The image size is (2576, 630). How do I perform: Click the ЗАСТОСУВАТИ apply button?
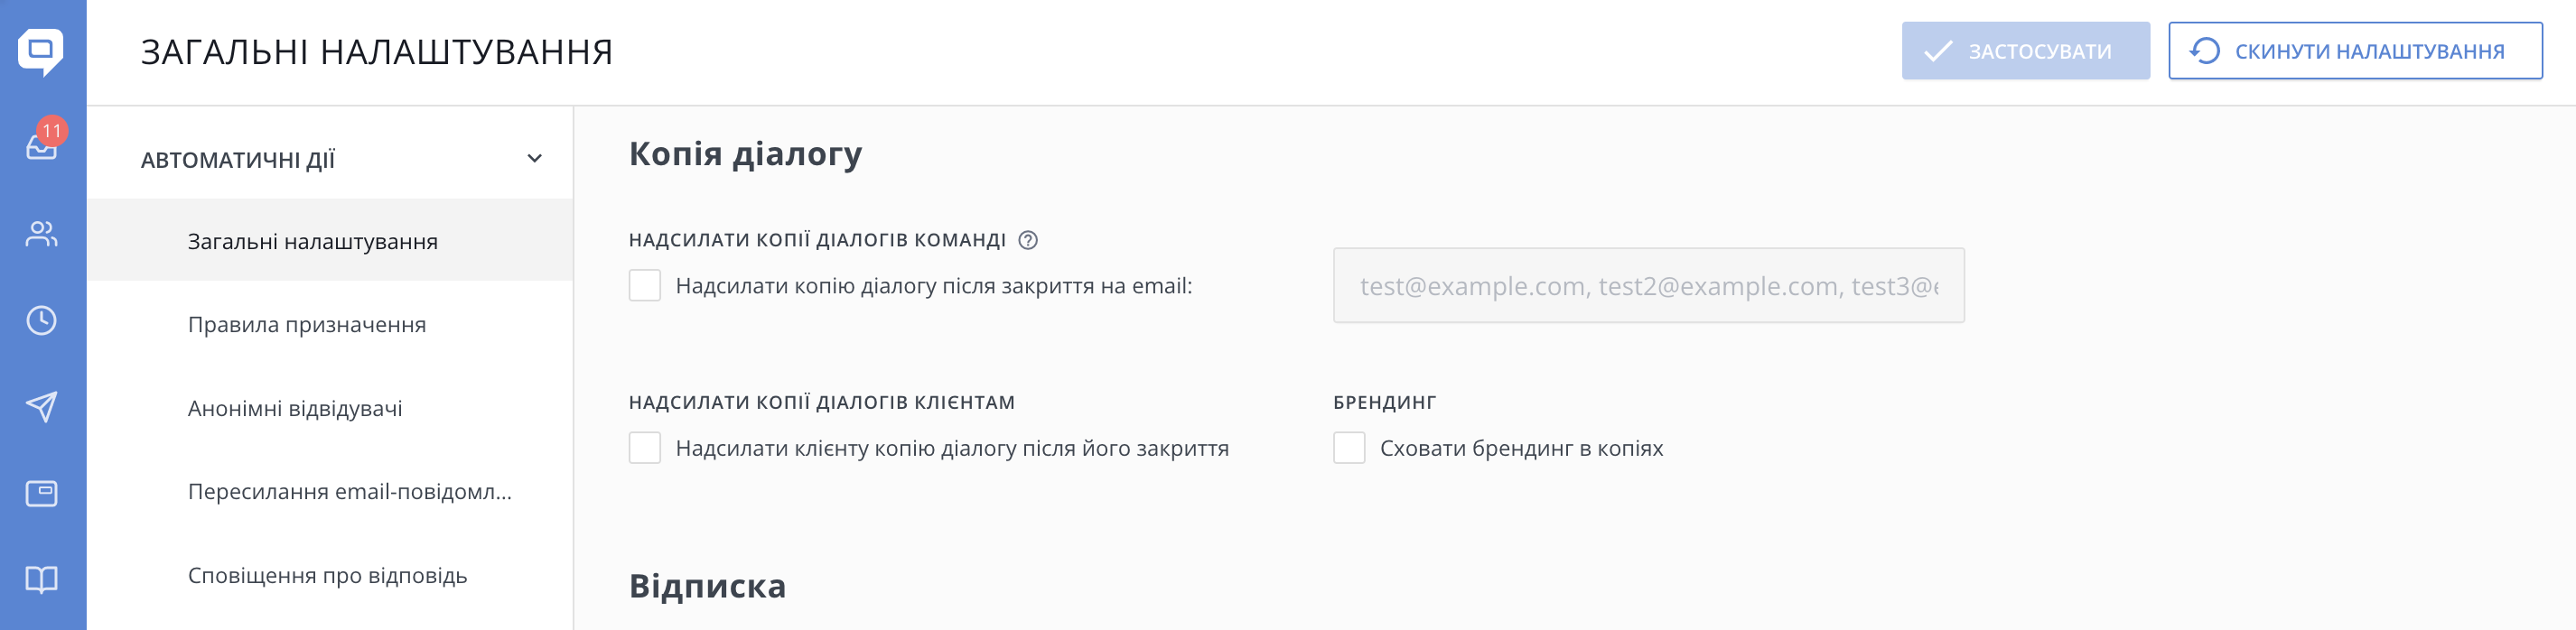(x=2025, y=51)
